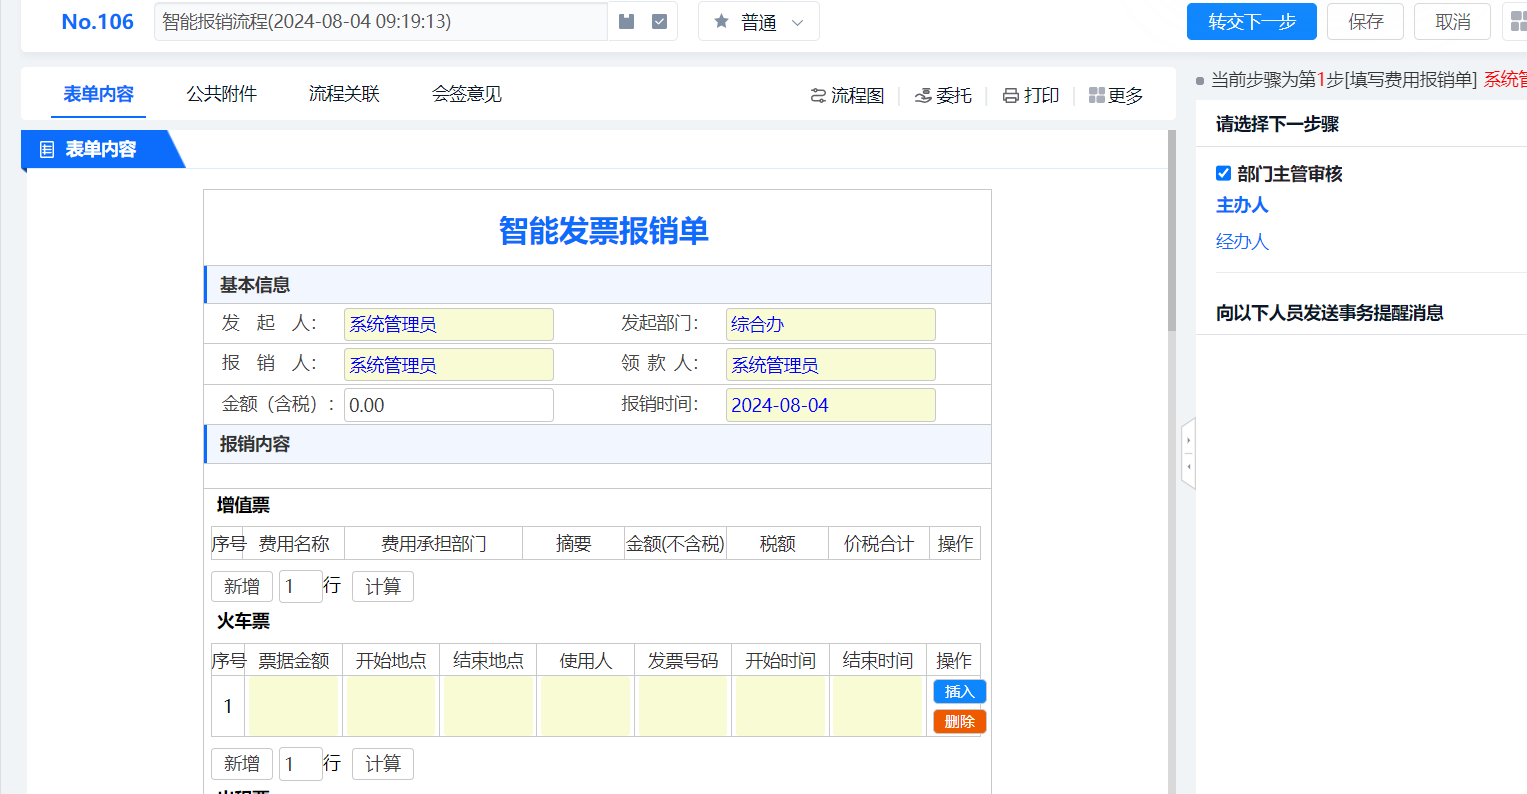Click the document icon on 表单内容 header

(x=47, y=150)
